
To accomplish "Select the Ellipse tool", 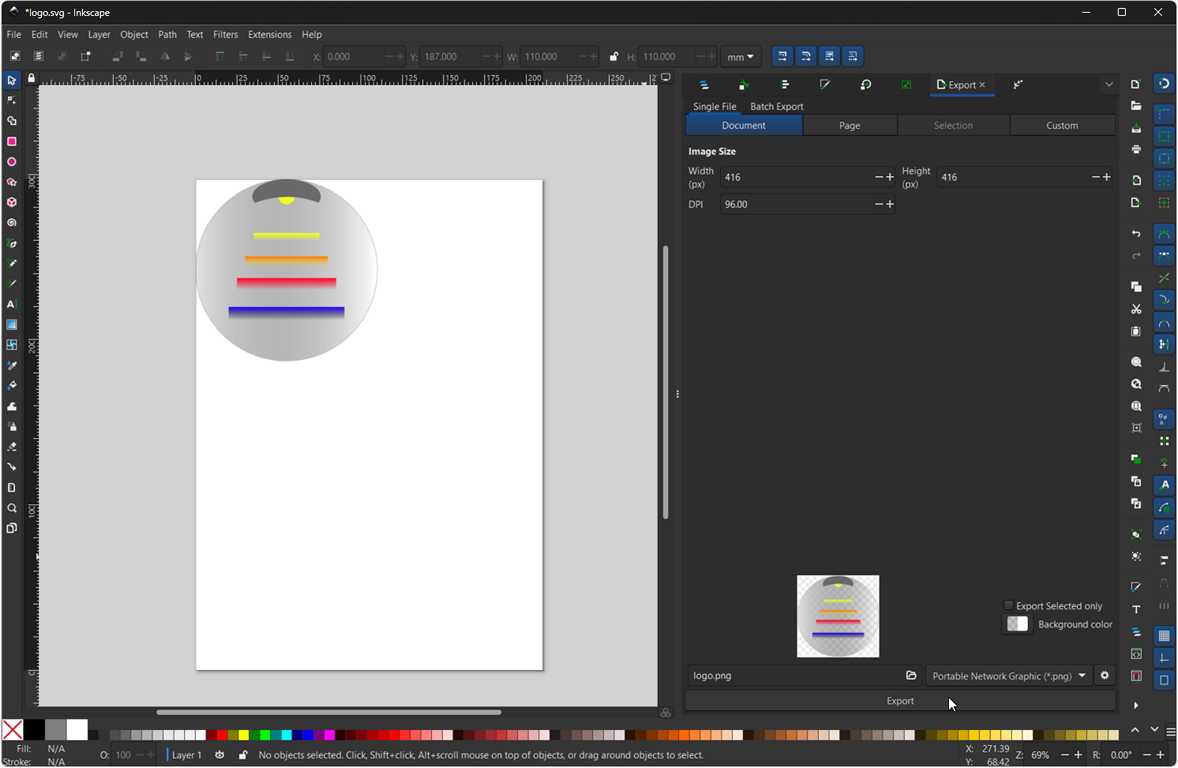I will pos(11,162).
